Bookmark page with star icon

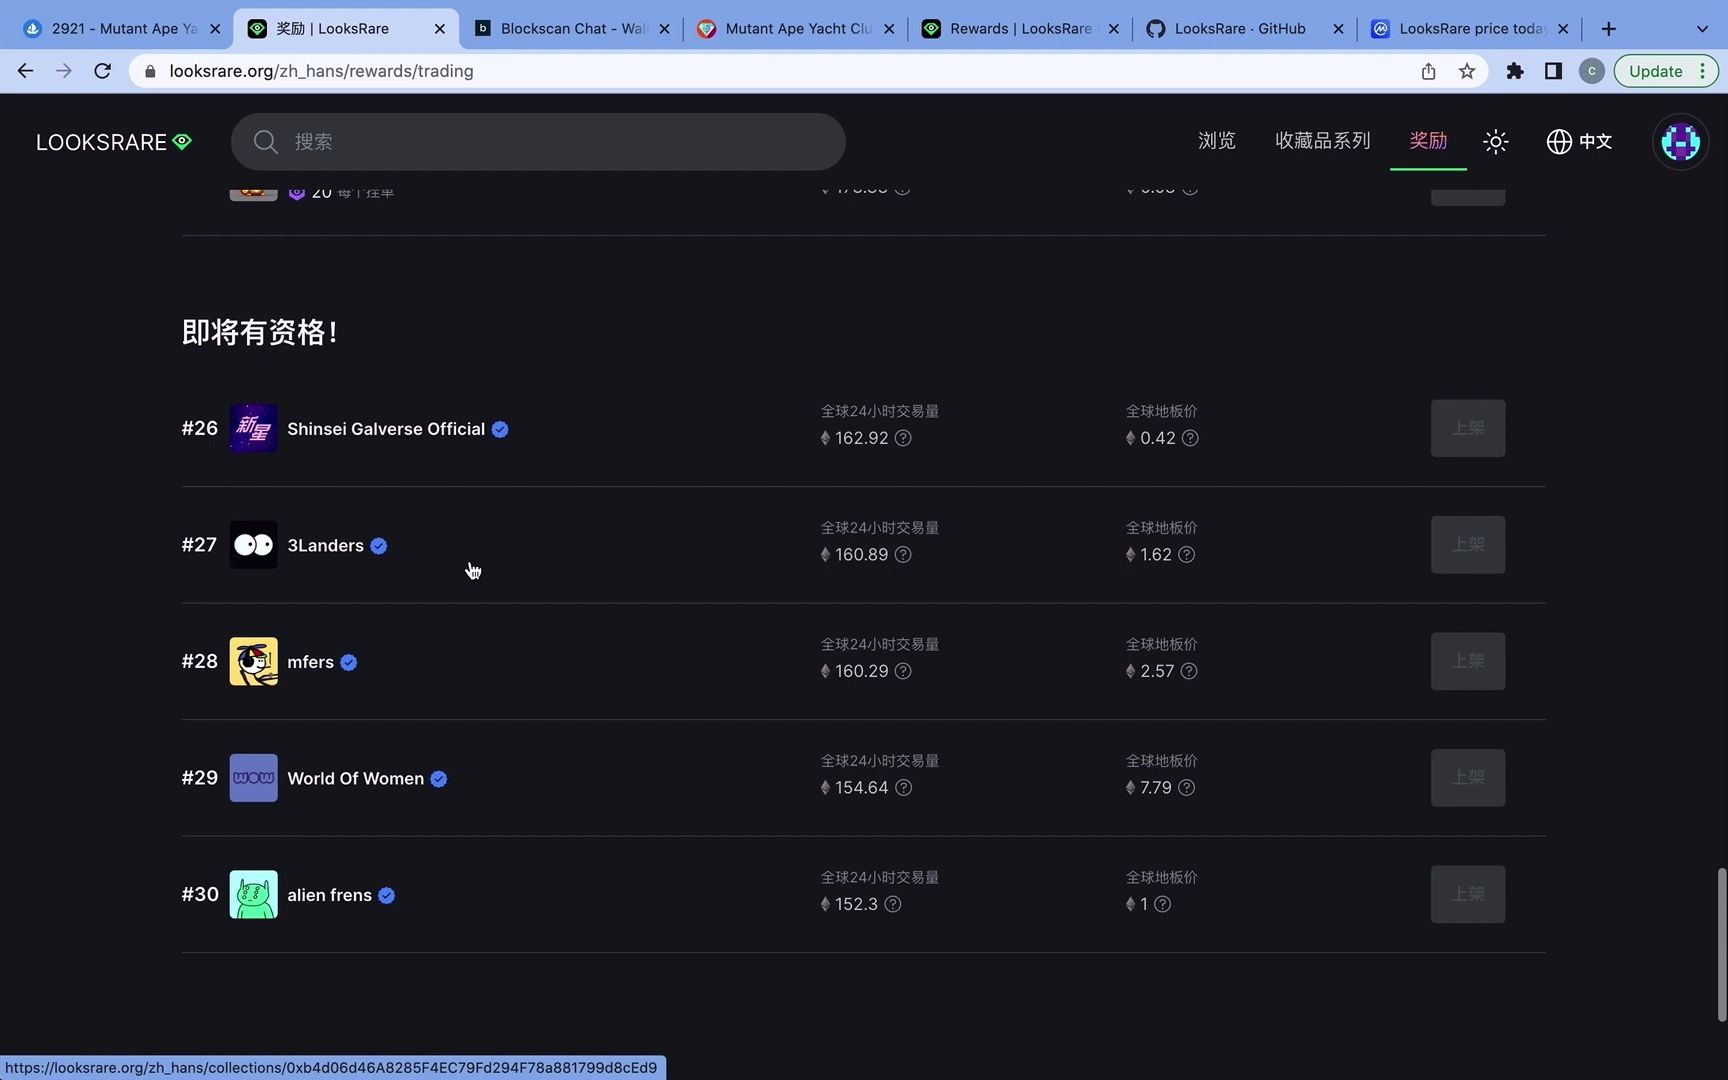(x=1466, y=71)
